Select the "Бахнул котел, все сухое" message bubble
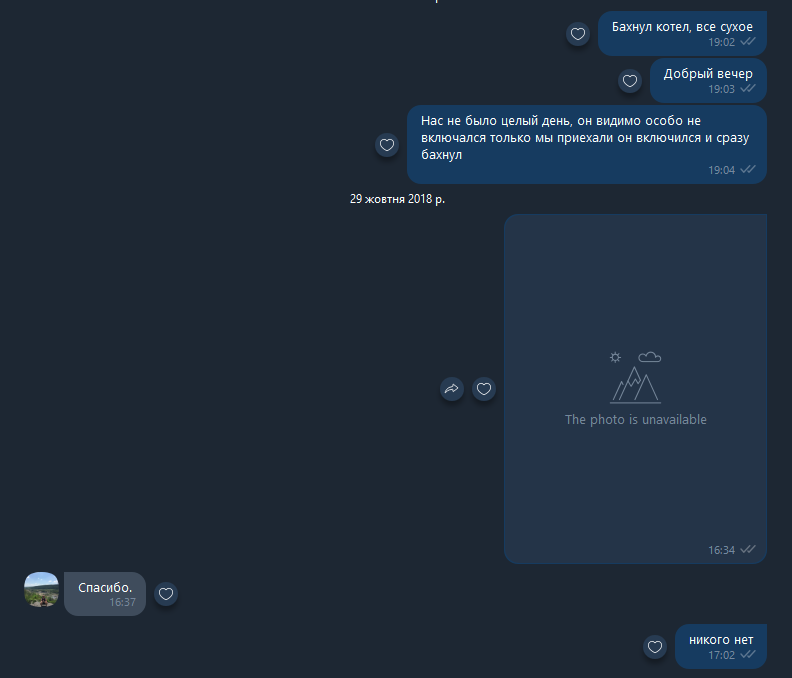 tap(682, 33)
